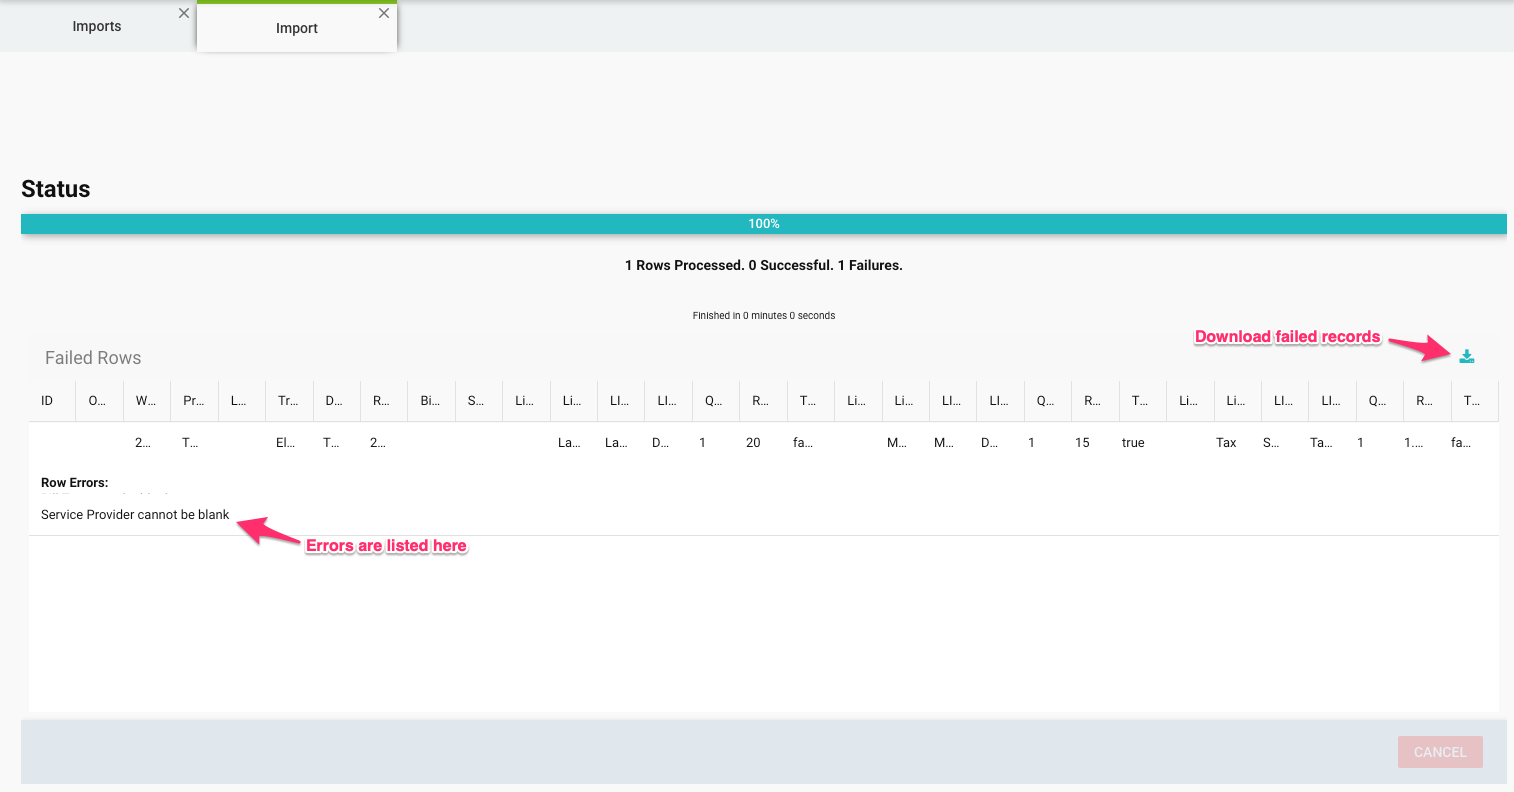Select the Import tab
Image resolution: width=1514 pixels, height=792 pixels.
(297, 28)
